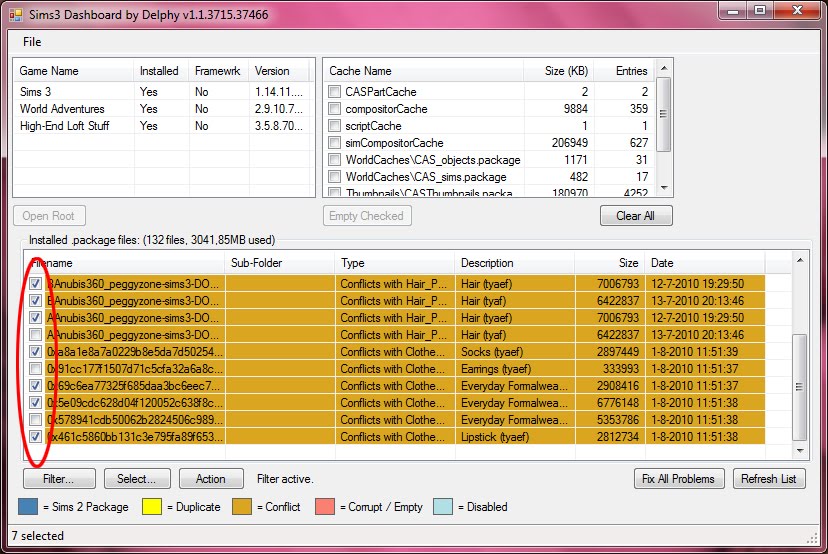Select the 0x578941cdb50062b2824506c989 package row
Screen dimensions: 828x554
coord(395,420)
